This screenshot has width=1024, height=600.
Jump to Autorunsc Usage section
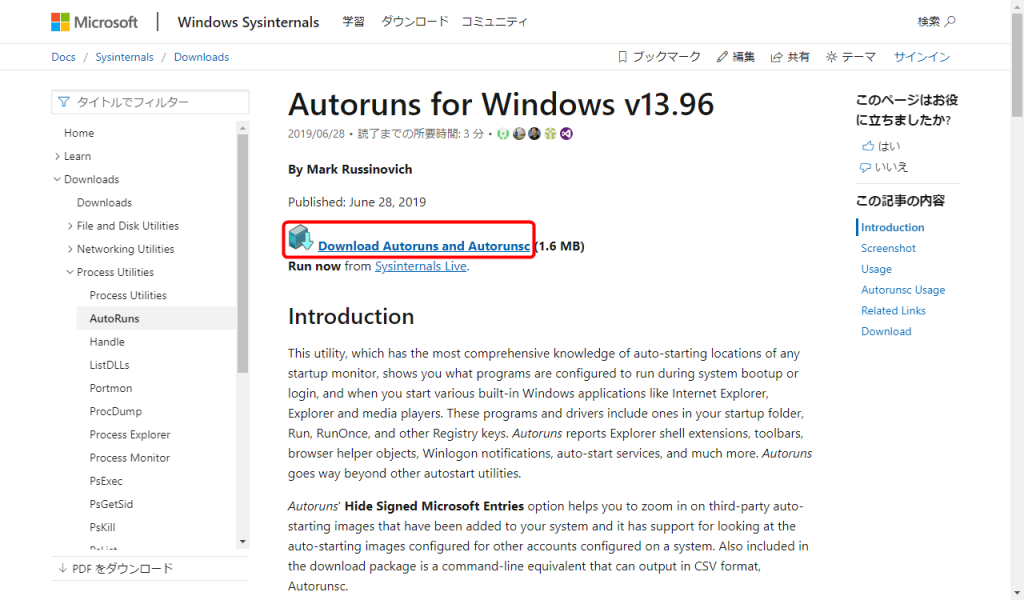coord(903,290)
